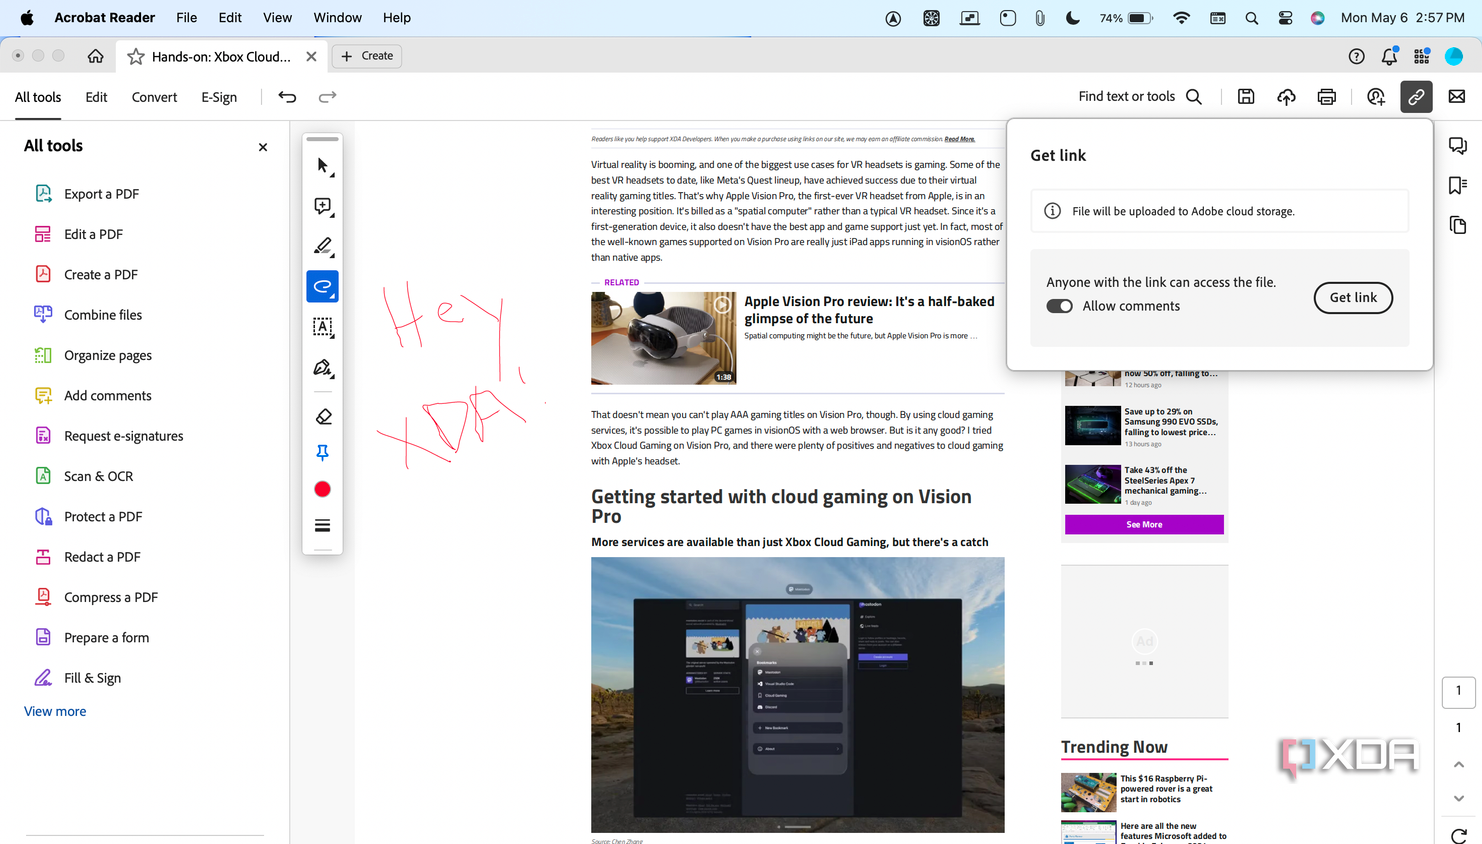Viewport: 1482px width, 844px height.
Task: Click the Get link button
Action: tap(1353, 297)
